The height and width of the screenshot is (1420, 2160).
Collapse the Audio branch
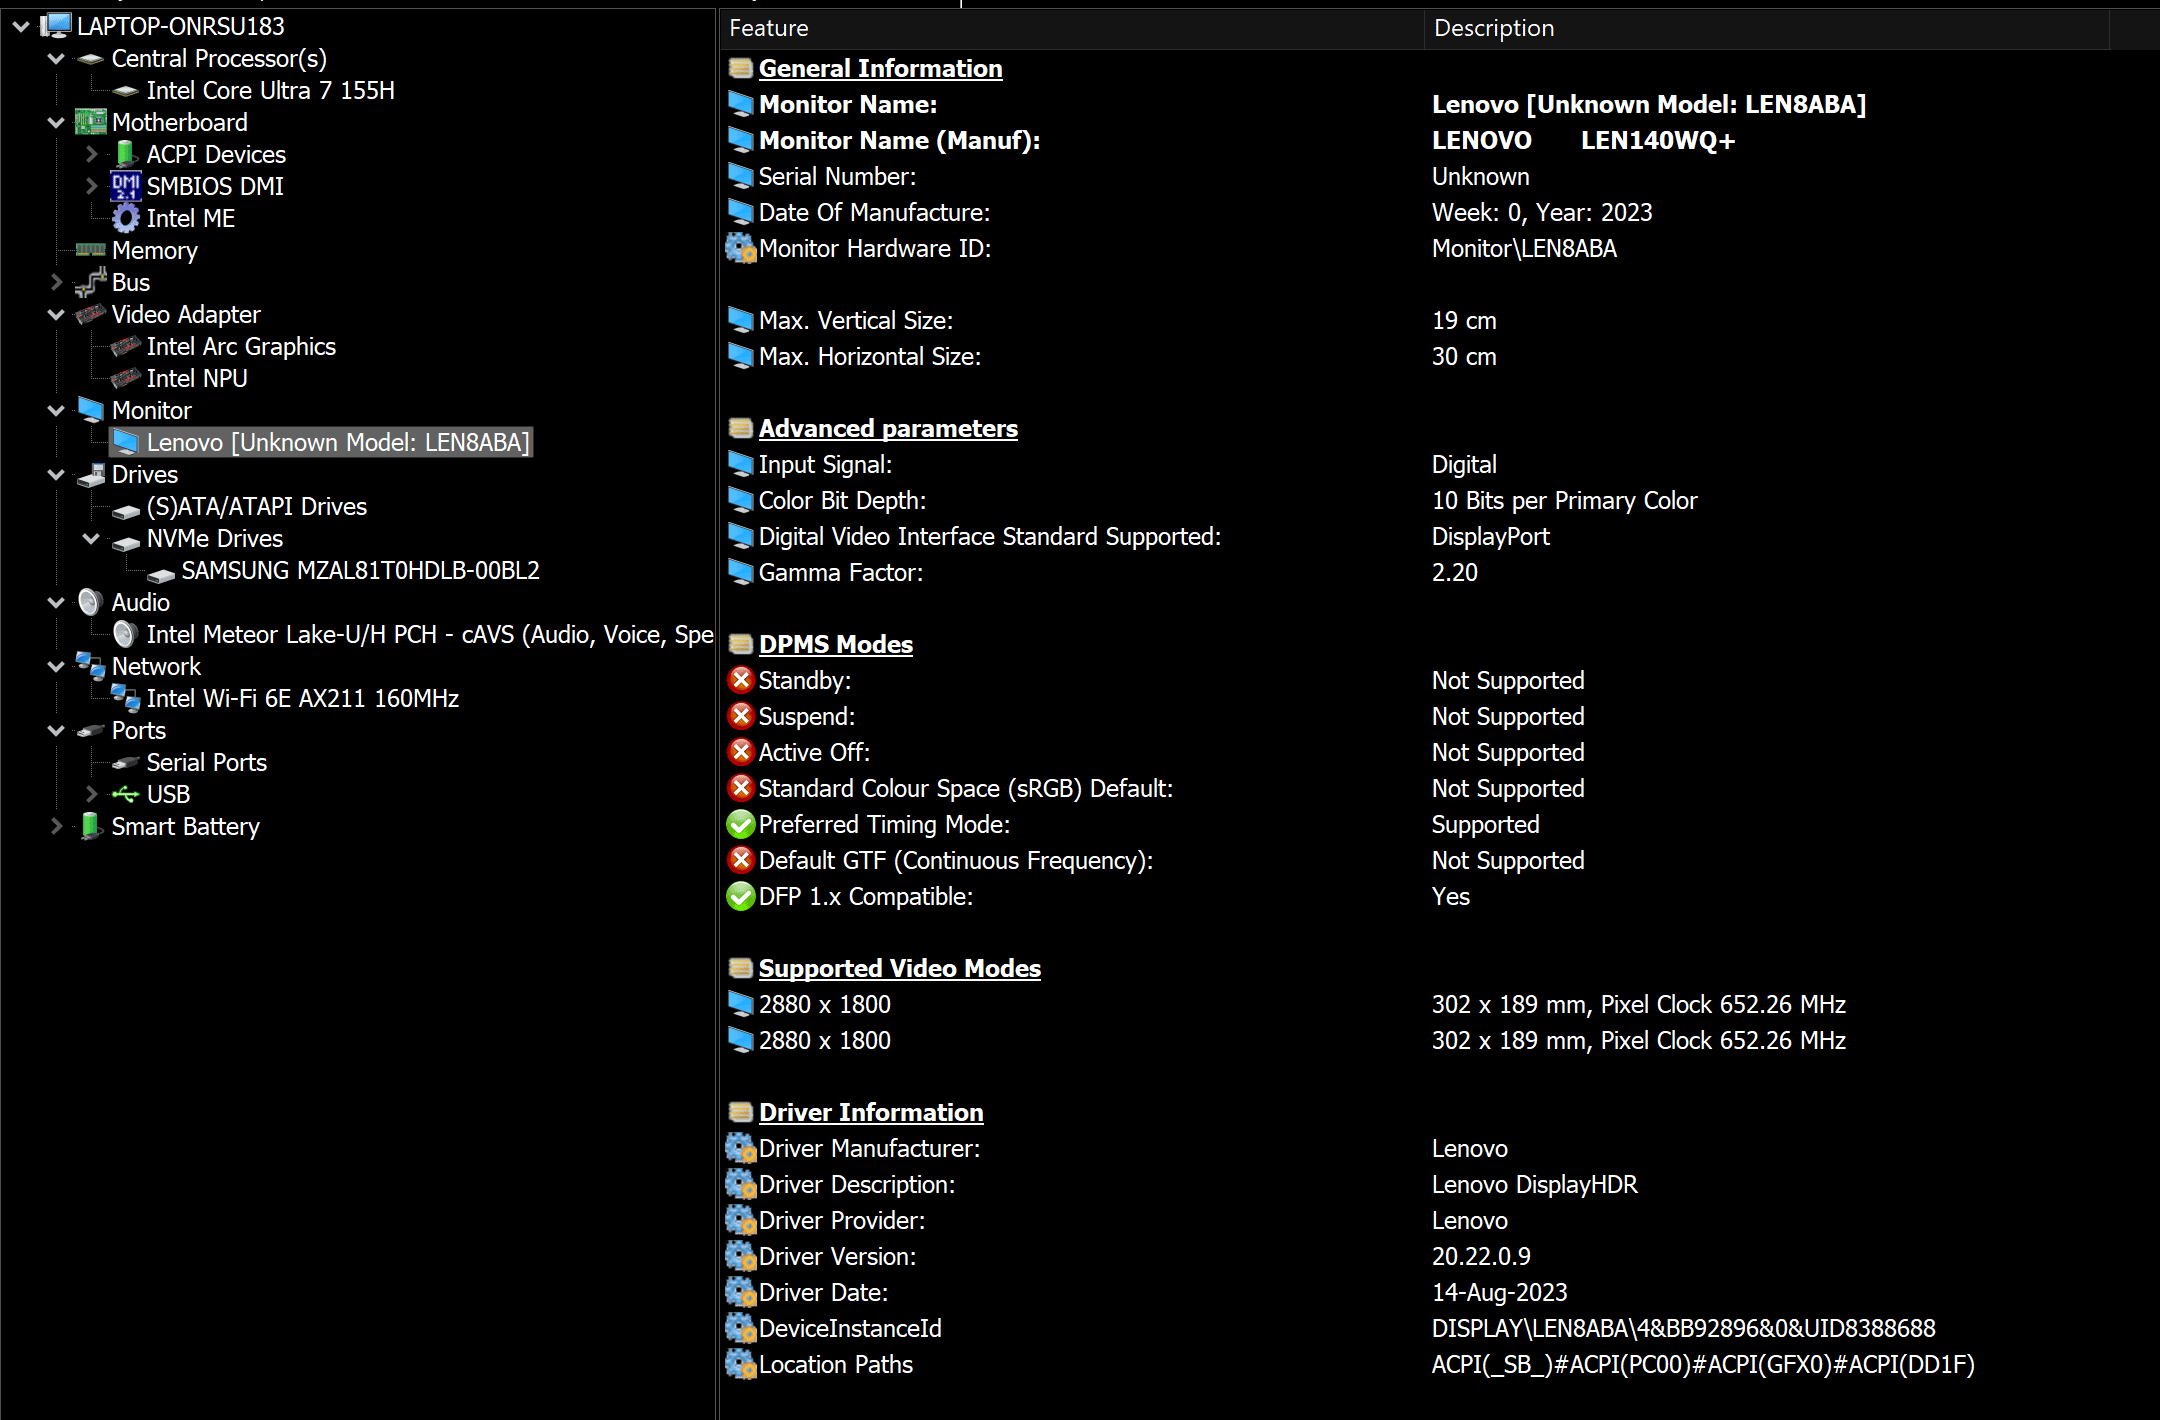[x=56, y=603]
